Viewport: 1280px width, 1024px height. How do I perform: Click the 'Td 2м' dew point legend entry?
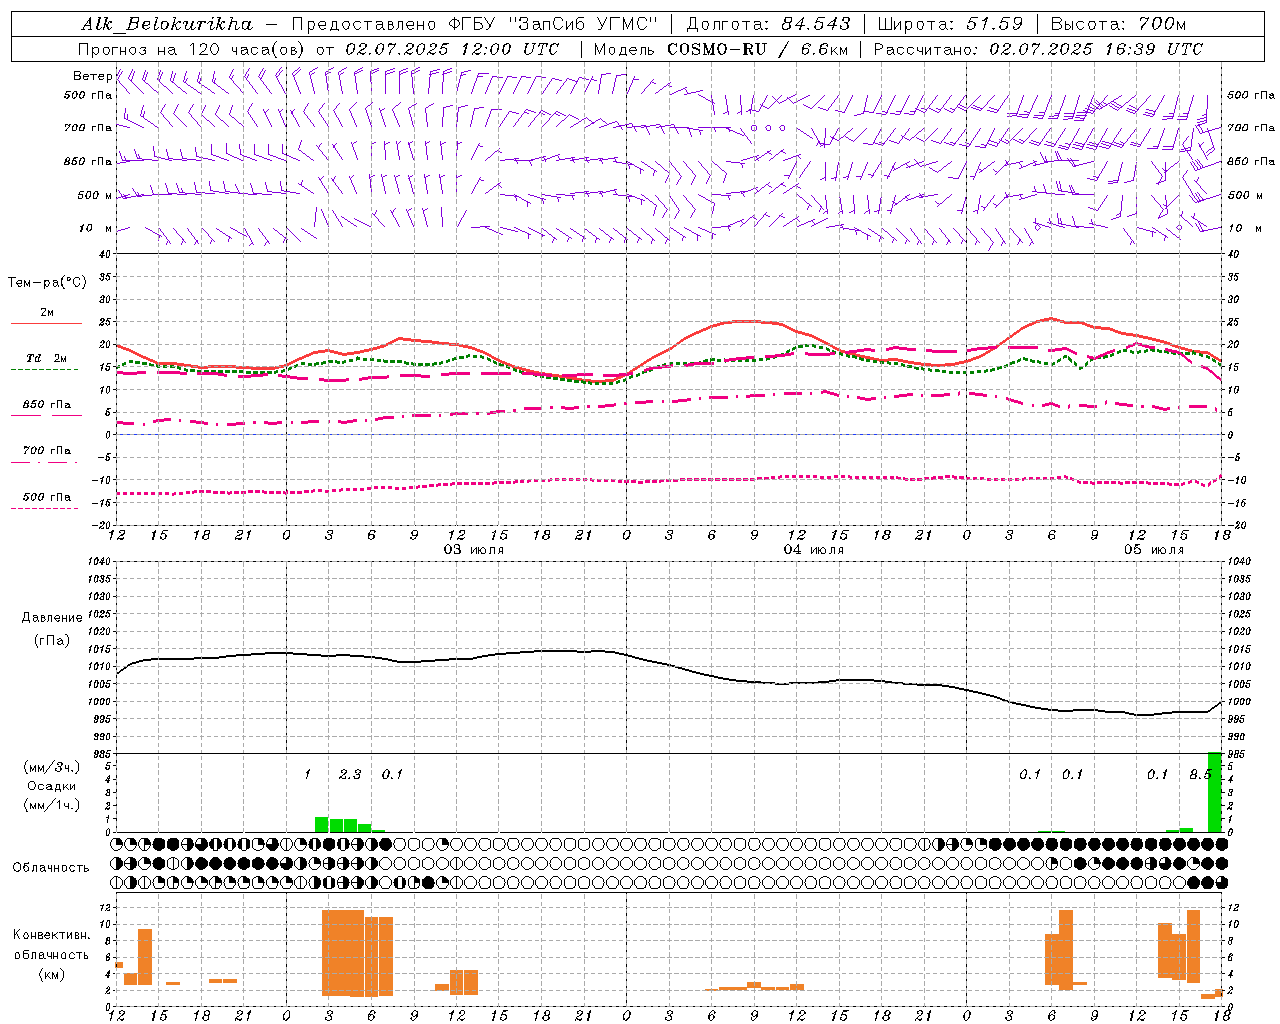point(46,359)
